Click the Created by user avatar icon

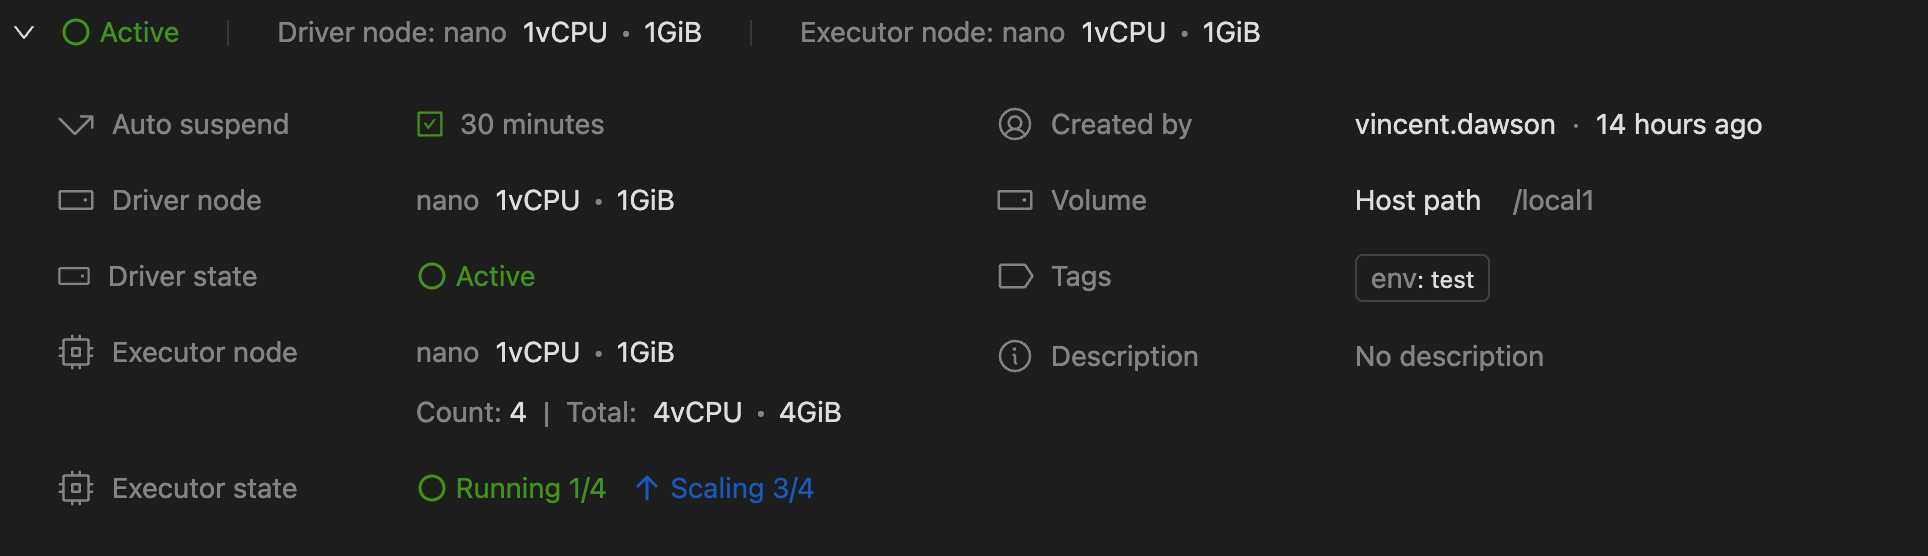click(1015, 125)
